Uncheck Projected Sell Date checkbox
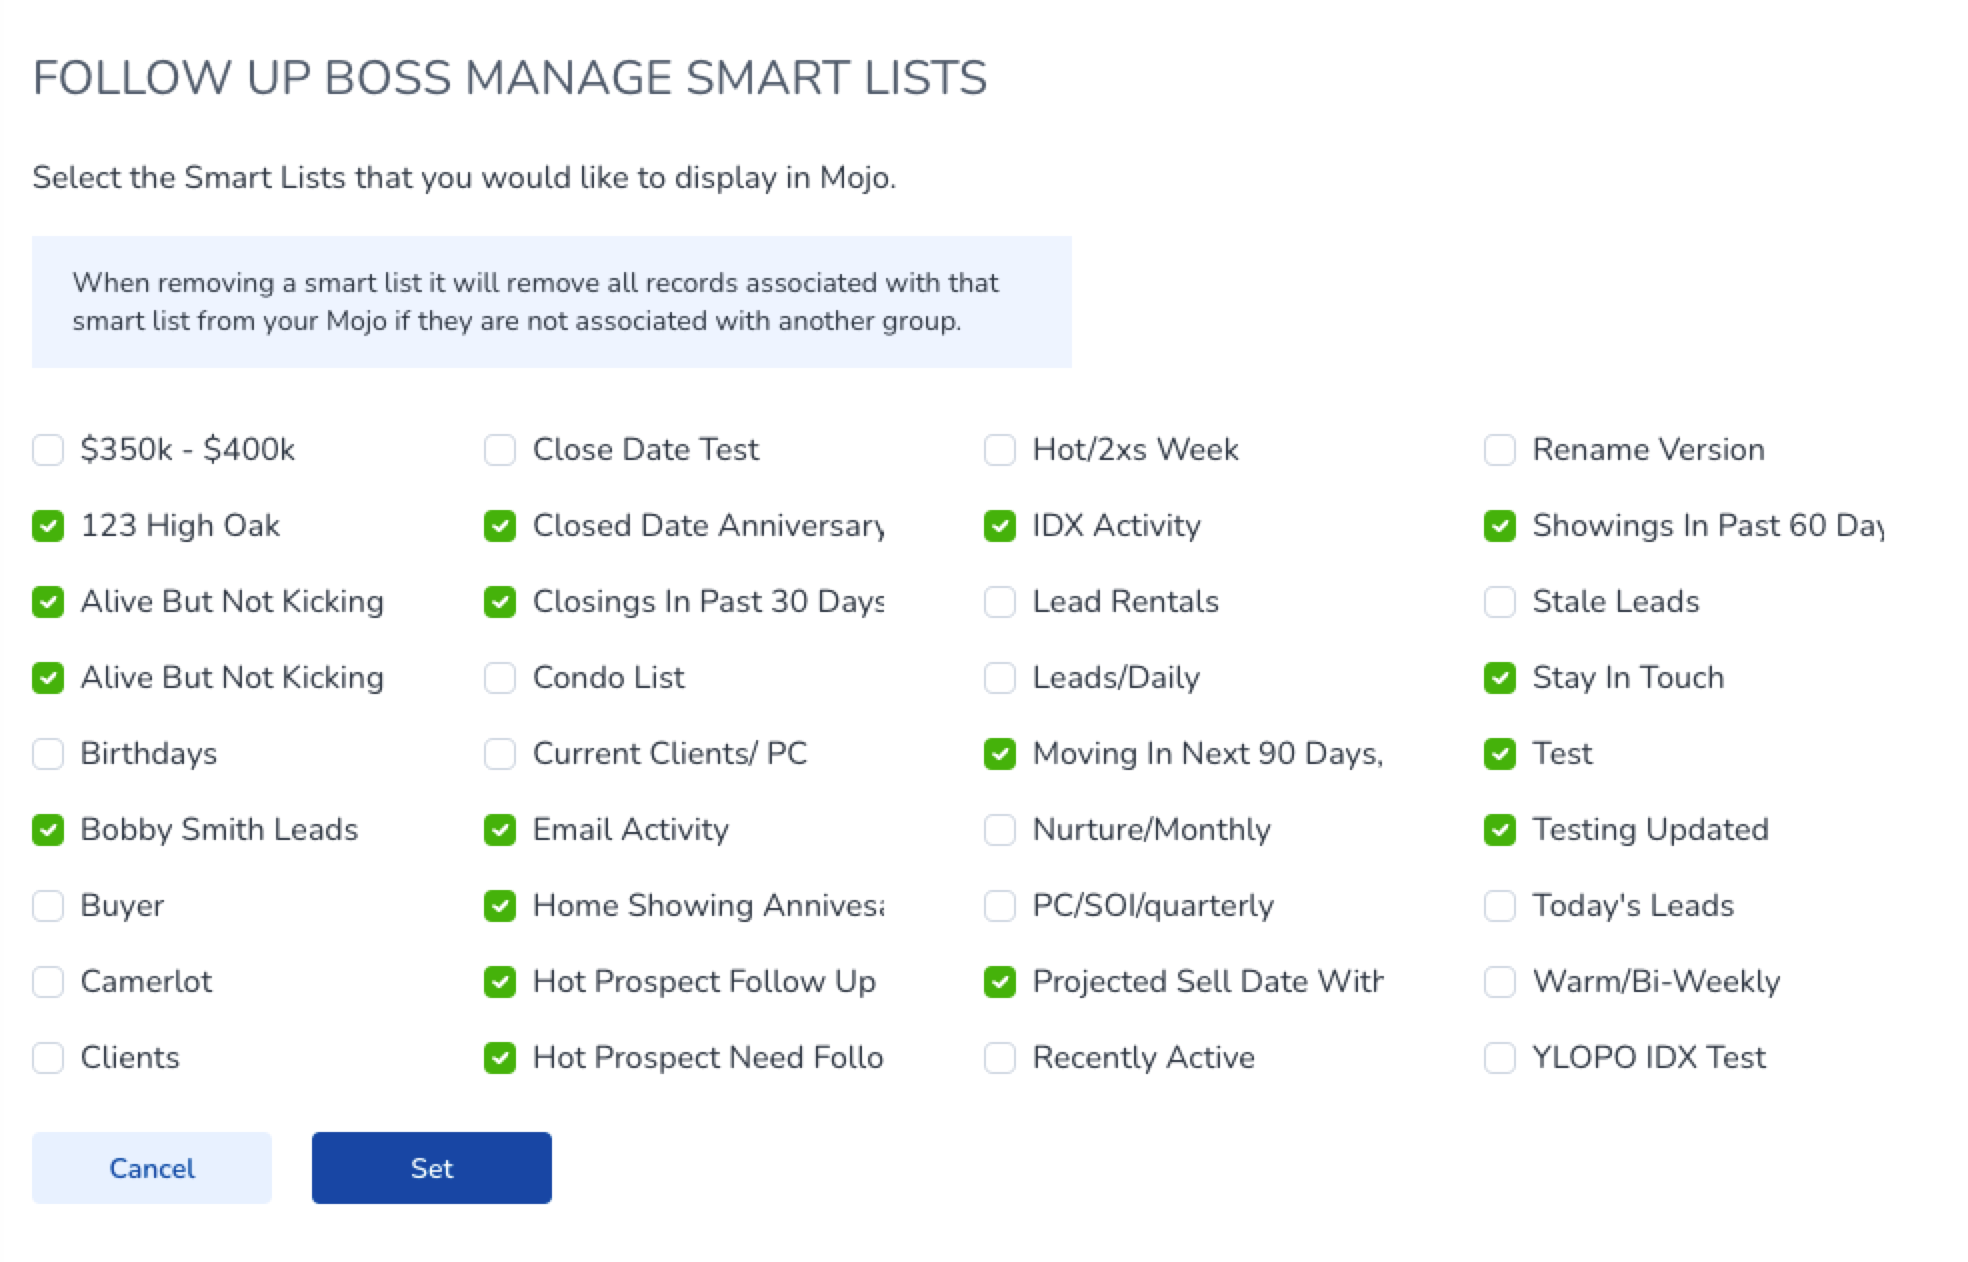The width and height of the screenshot is (1968, 1262). point(1000,982)
